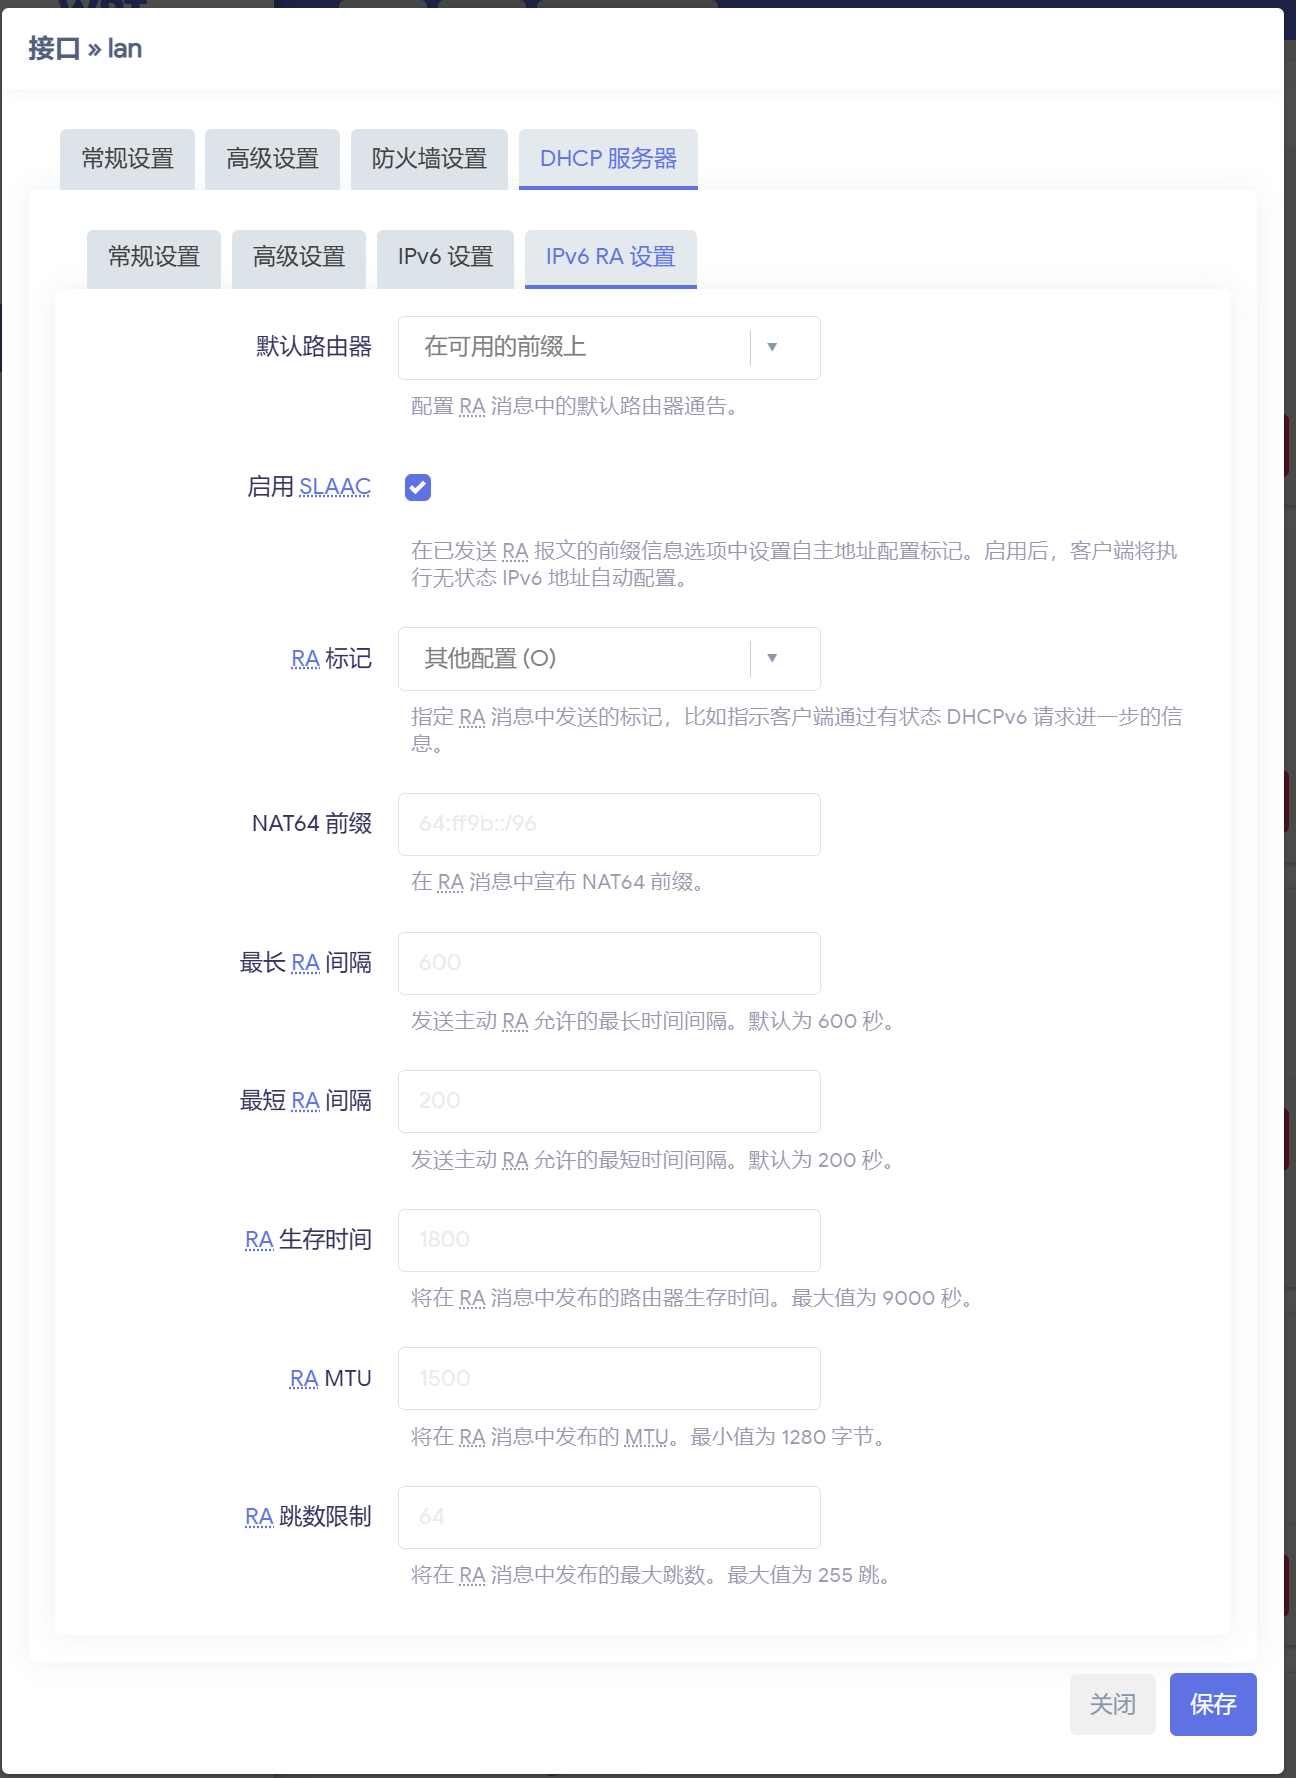Click the RA abbreviation in RA 跳数限制 label

[x=259, y=1517]
